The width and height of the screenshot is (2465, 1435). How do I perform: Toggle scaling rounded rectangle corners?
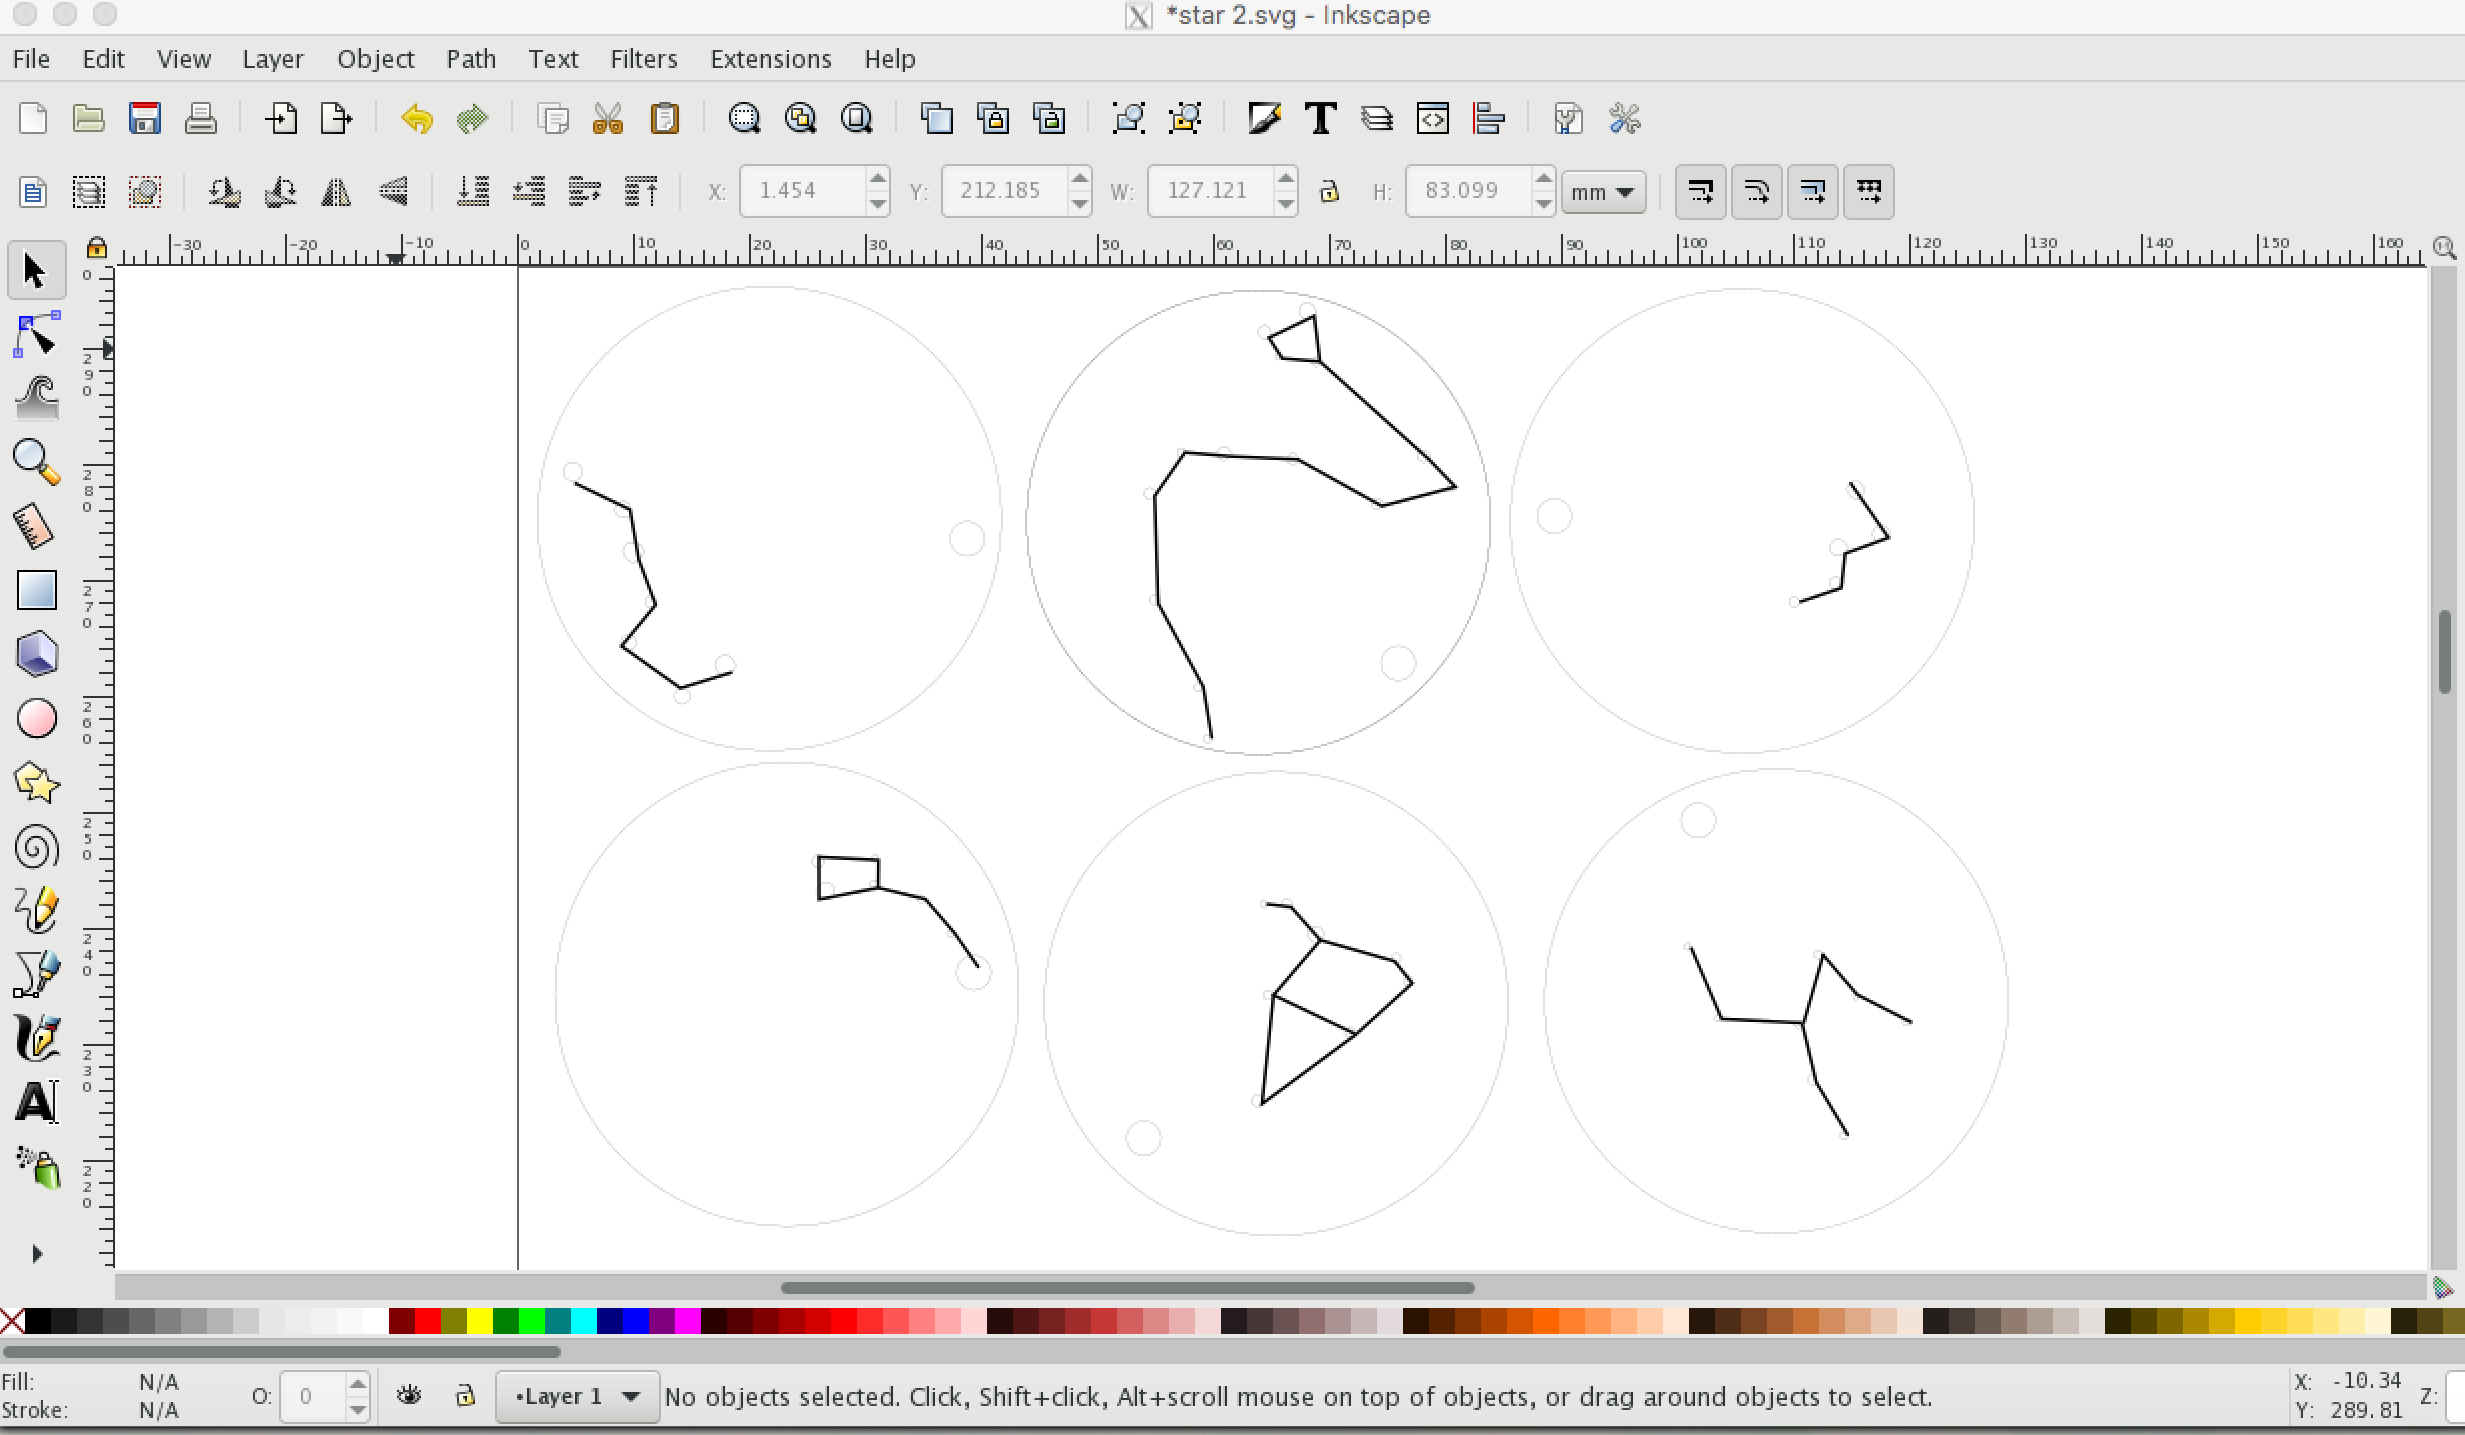[1756, 191]
